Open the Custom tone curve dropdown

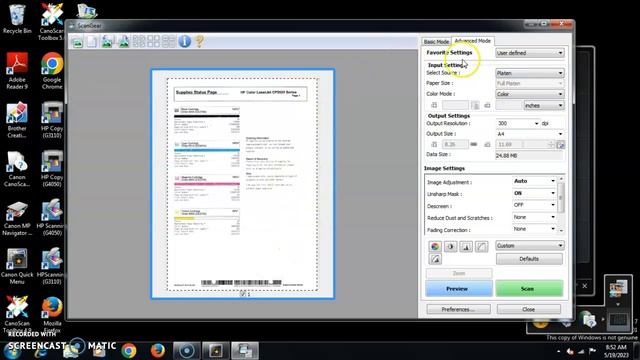530,246
